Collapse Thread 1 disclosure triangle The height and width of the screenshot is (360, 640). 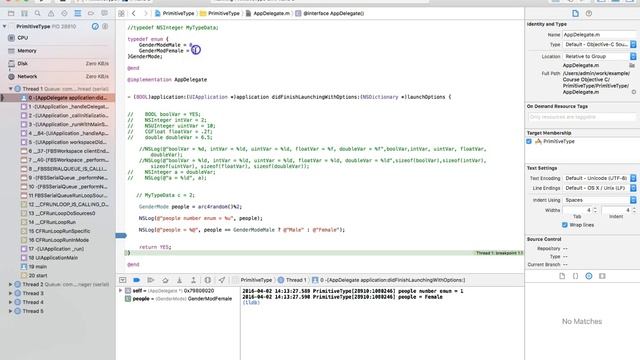tap(11, 89)
